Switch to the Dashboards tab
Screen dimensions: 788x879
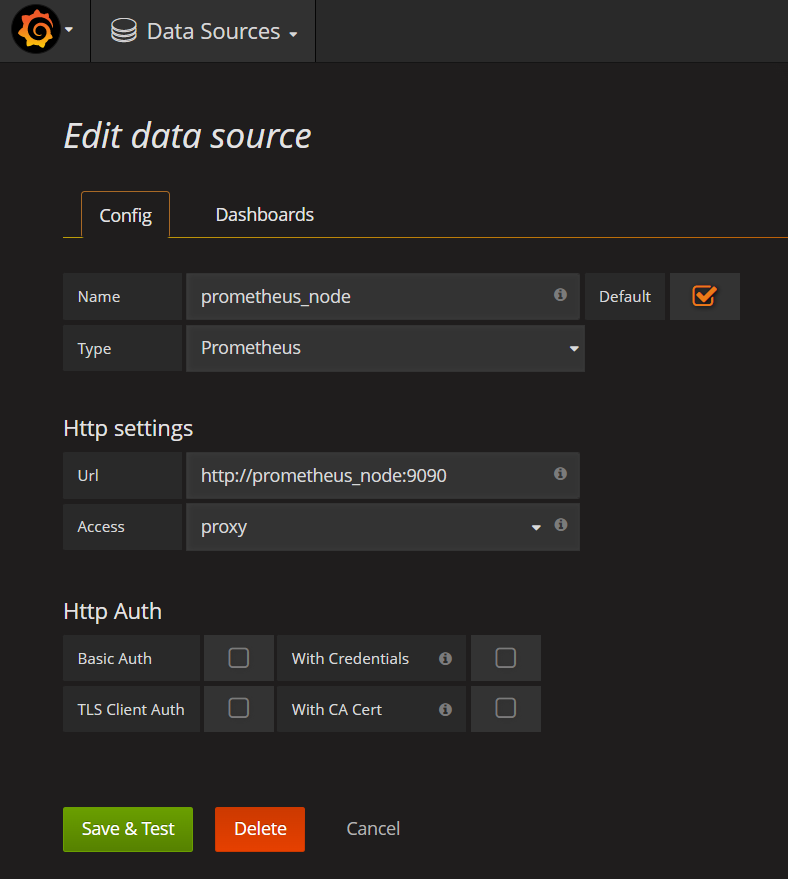(x=265, y=215)
